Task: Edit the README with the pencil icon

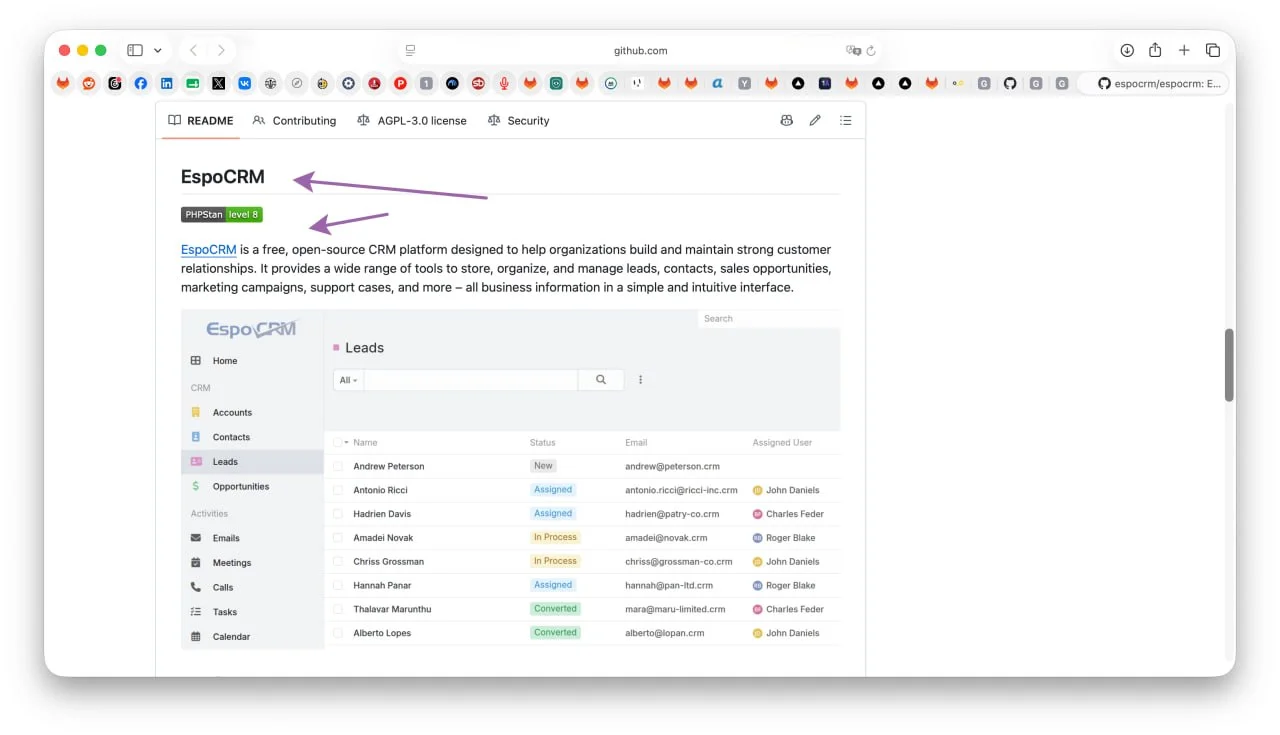Action: point(815,120)
